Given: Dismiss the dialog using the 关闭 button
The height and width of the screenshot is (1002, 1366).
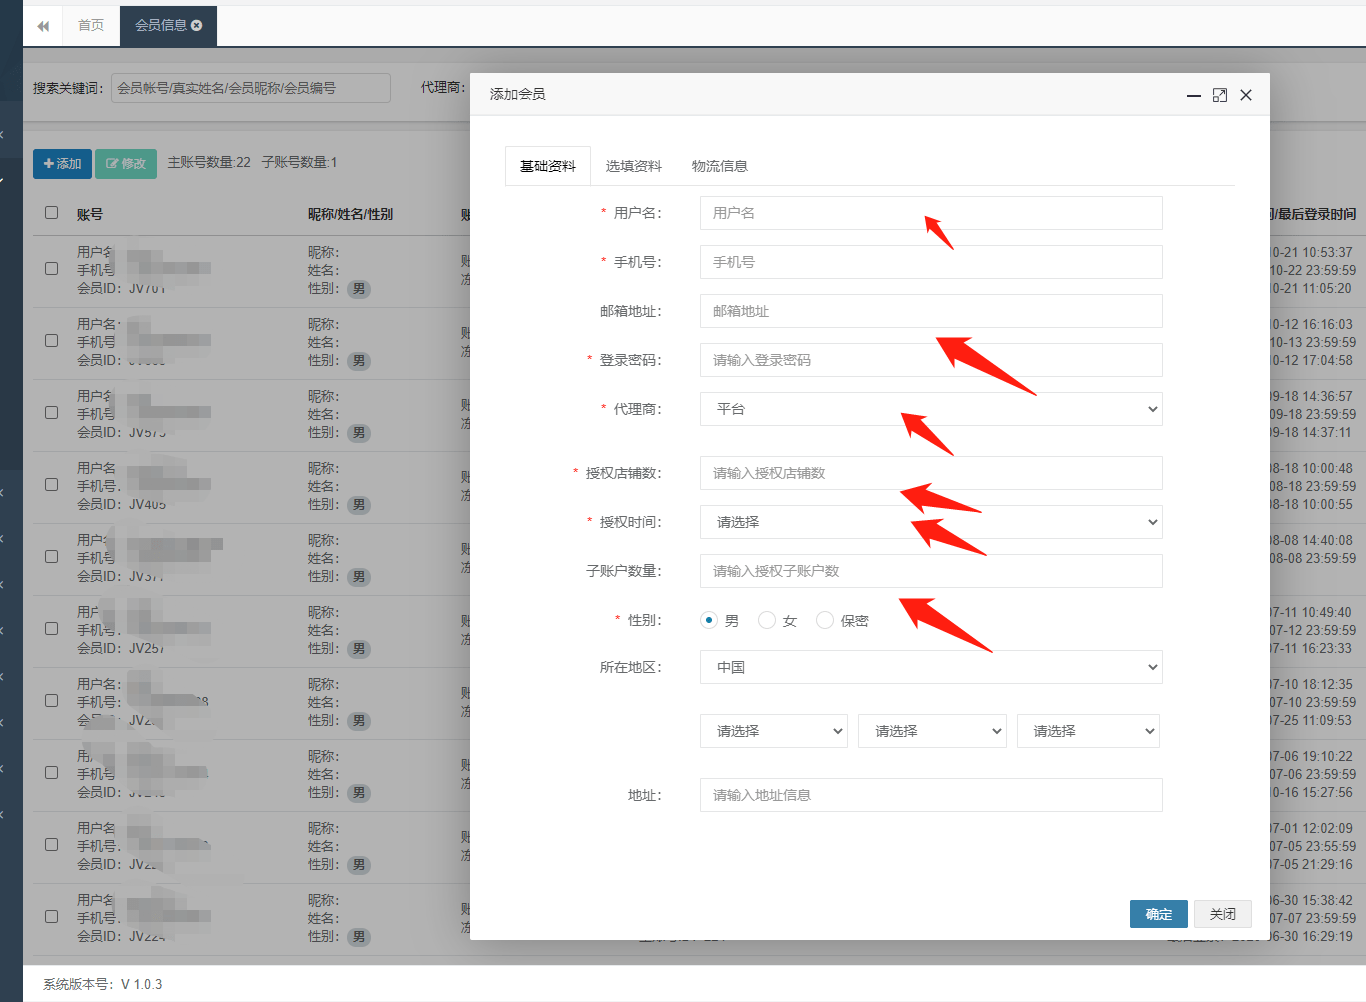Looking at the screenshot, I should 1222,913.
